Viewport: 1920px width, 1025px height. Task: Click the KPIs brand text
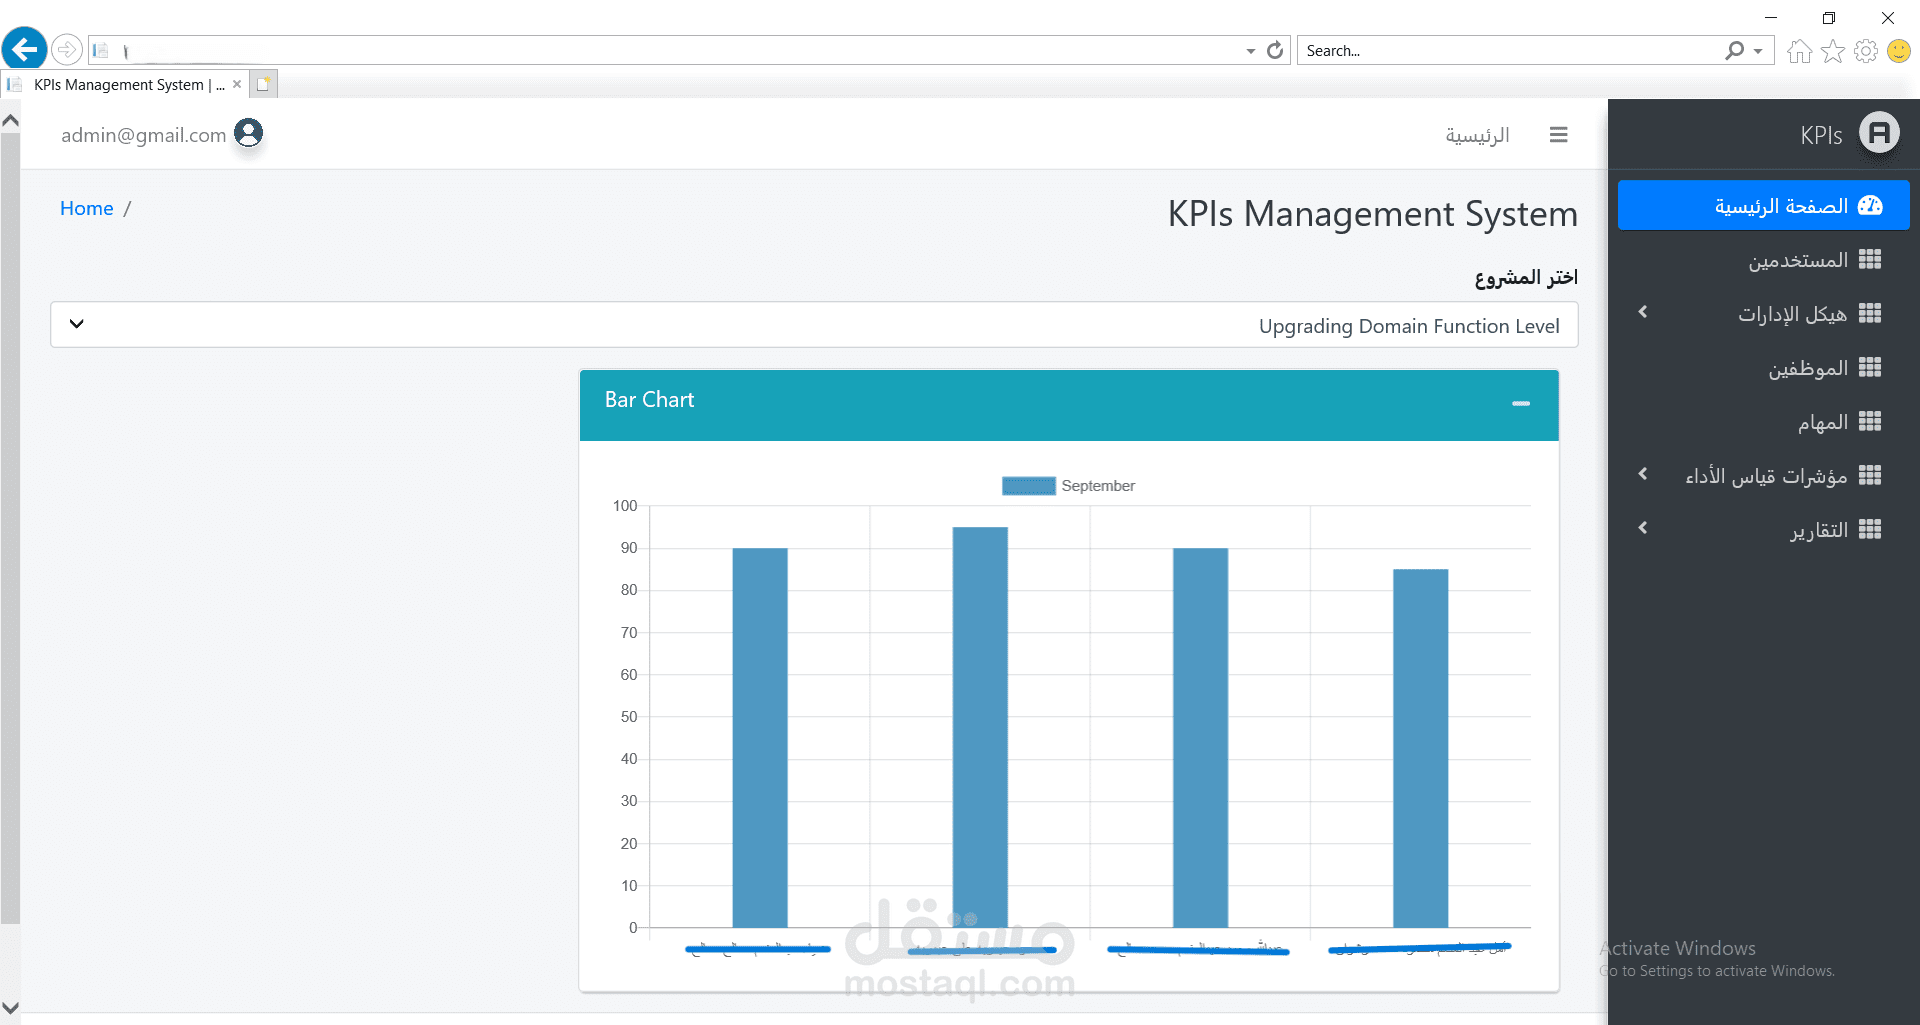pos(1821,135)
